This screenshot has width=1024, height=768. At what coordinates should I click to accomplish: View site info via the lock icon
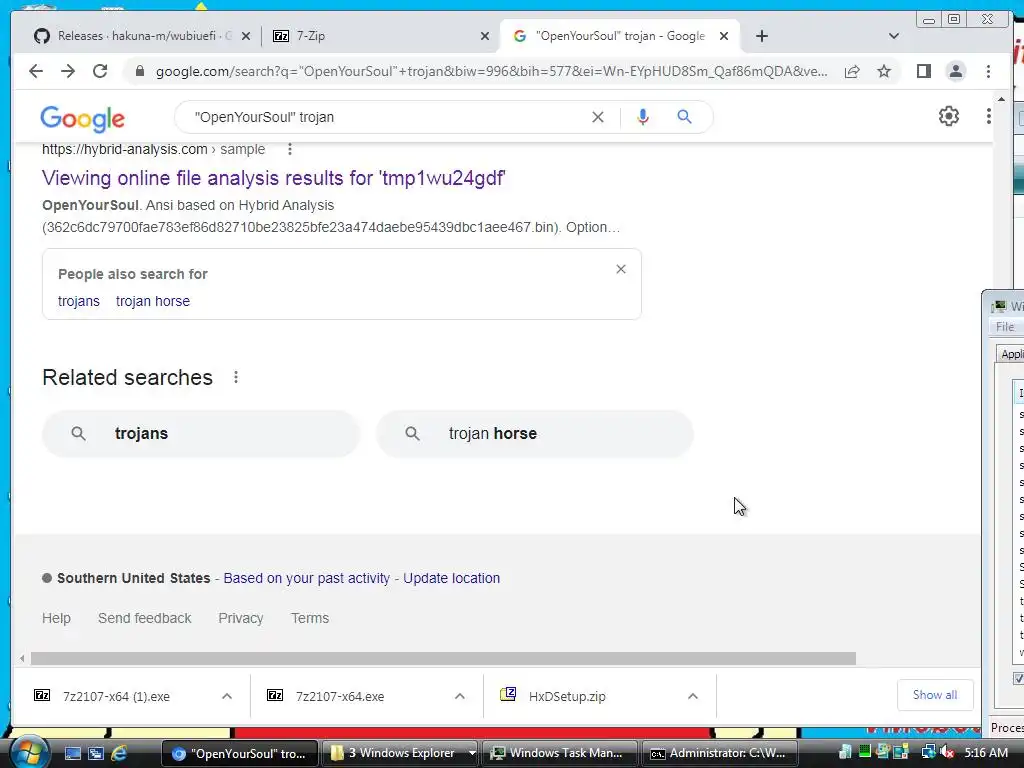(139, 71)
